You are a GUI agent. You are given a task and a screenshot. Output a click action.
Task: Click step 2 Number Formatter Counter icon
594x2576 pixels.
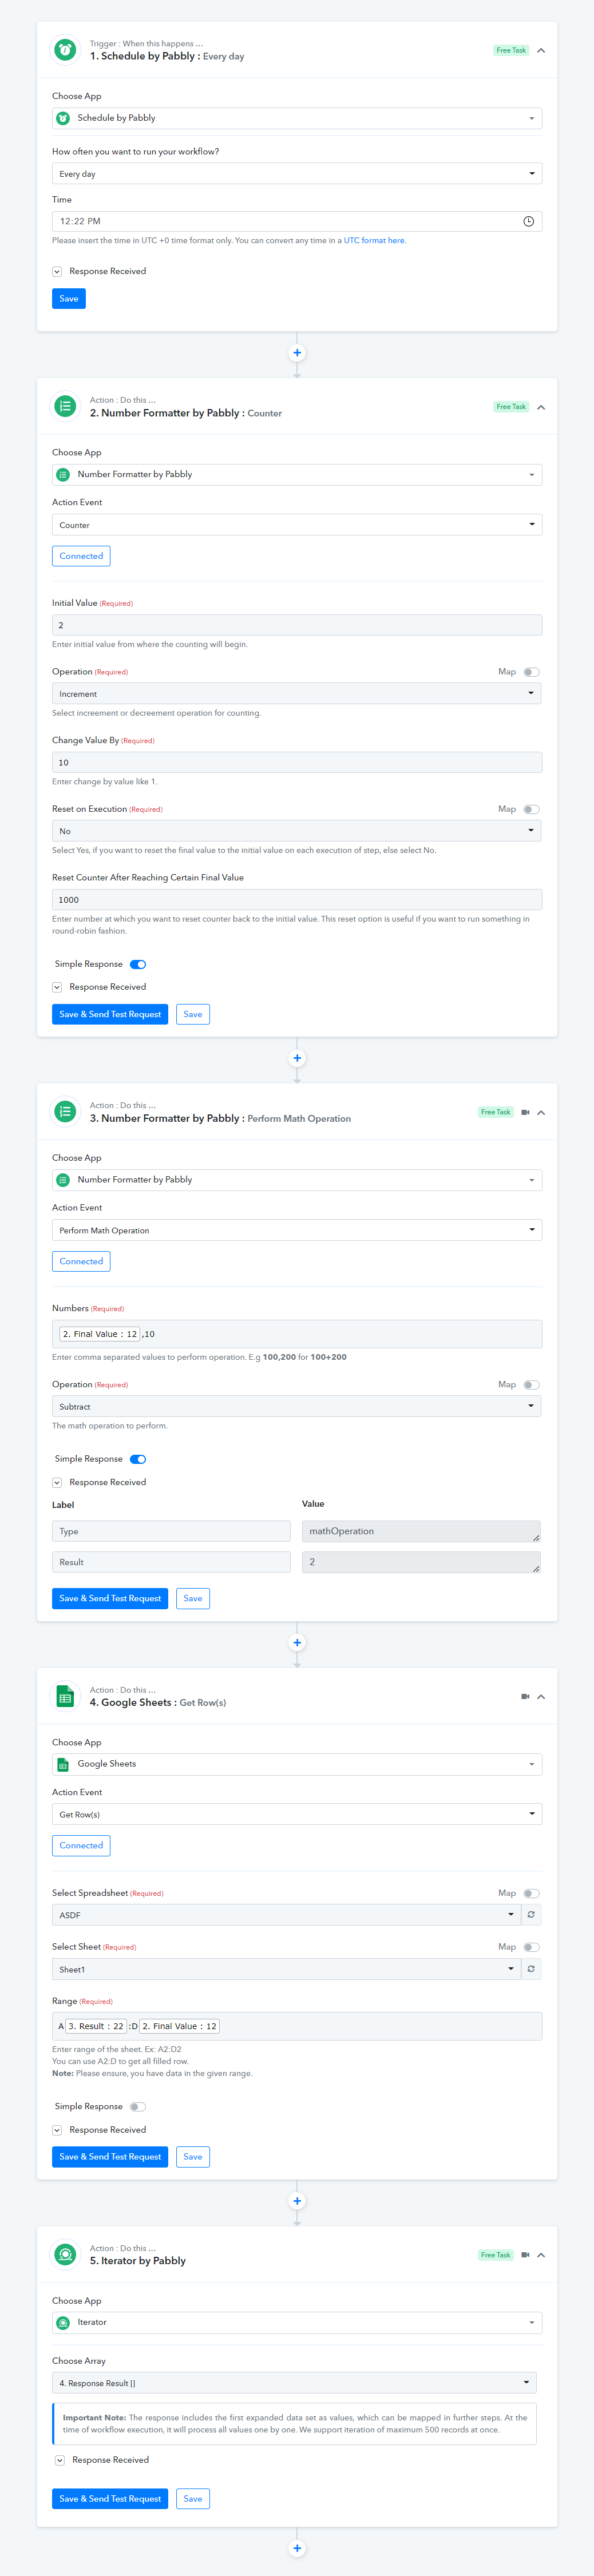click(x=65, y=406)
